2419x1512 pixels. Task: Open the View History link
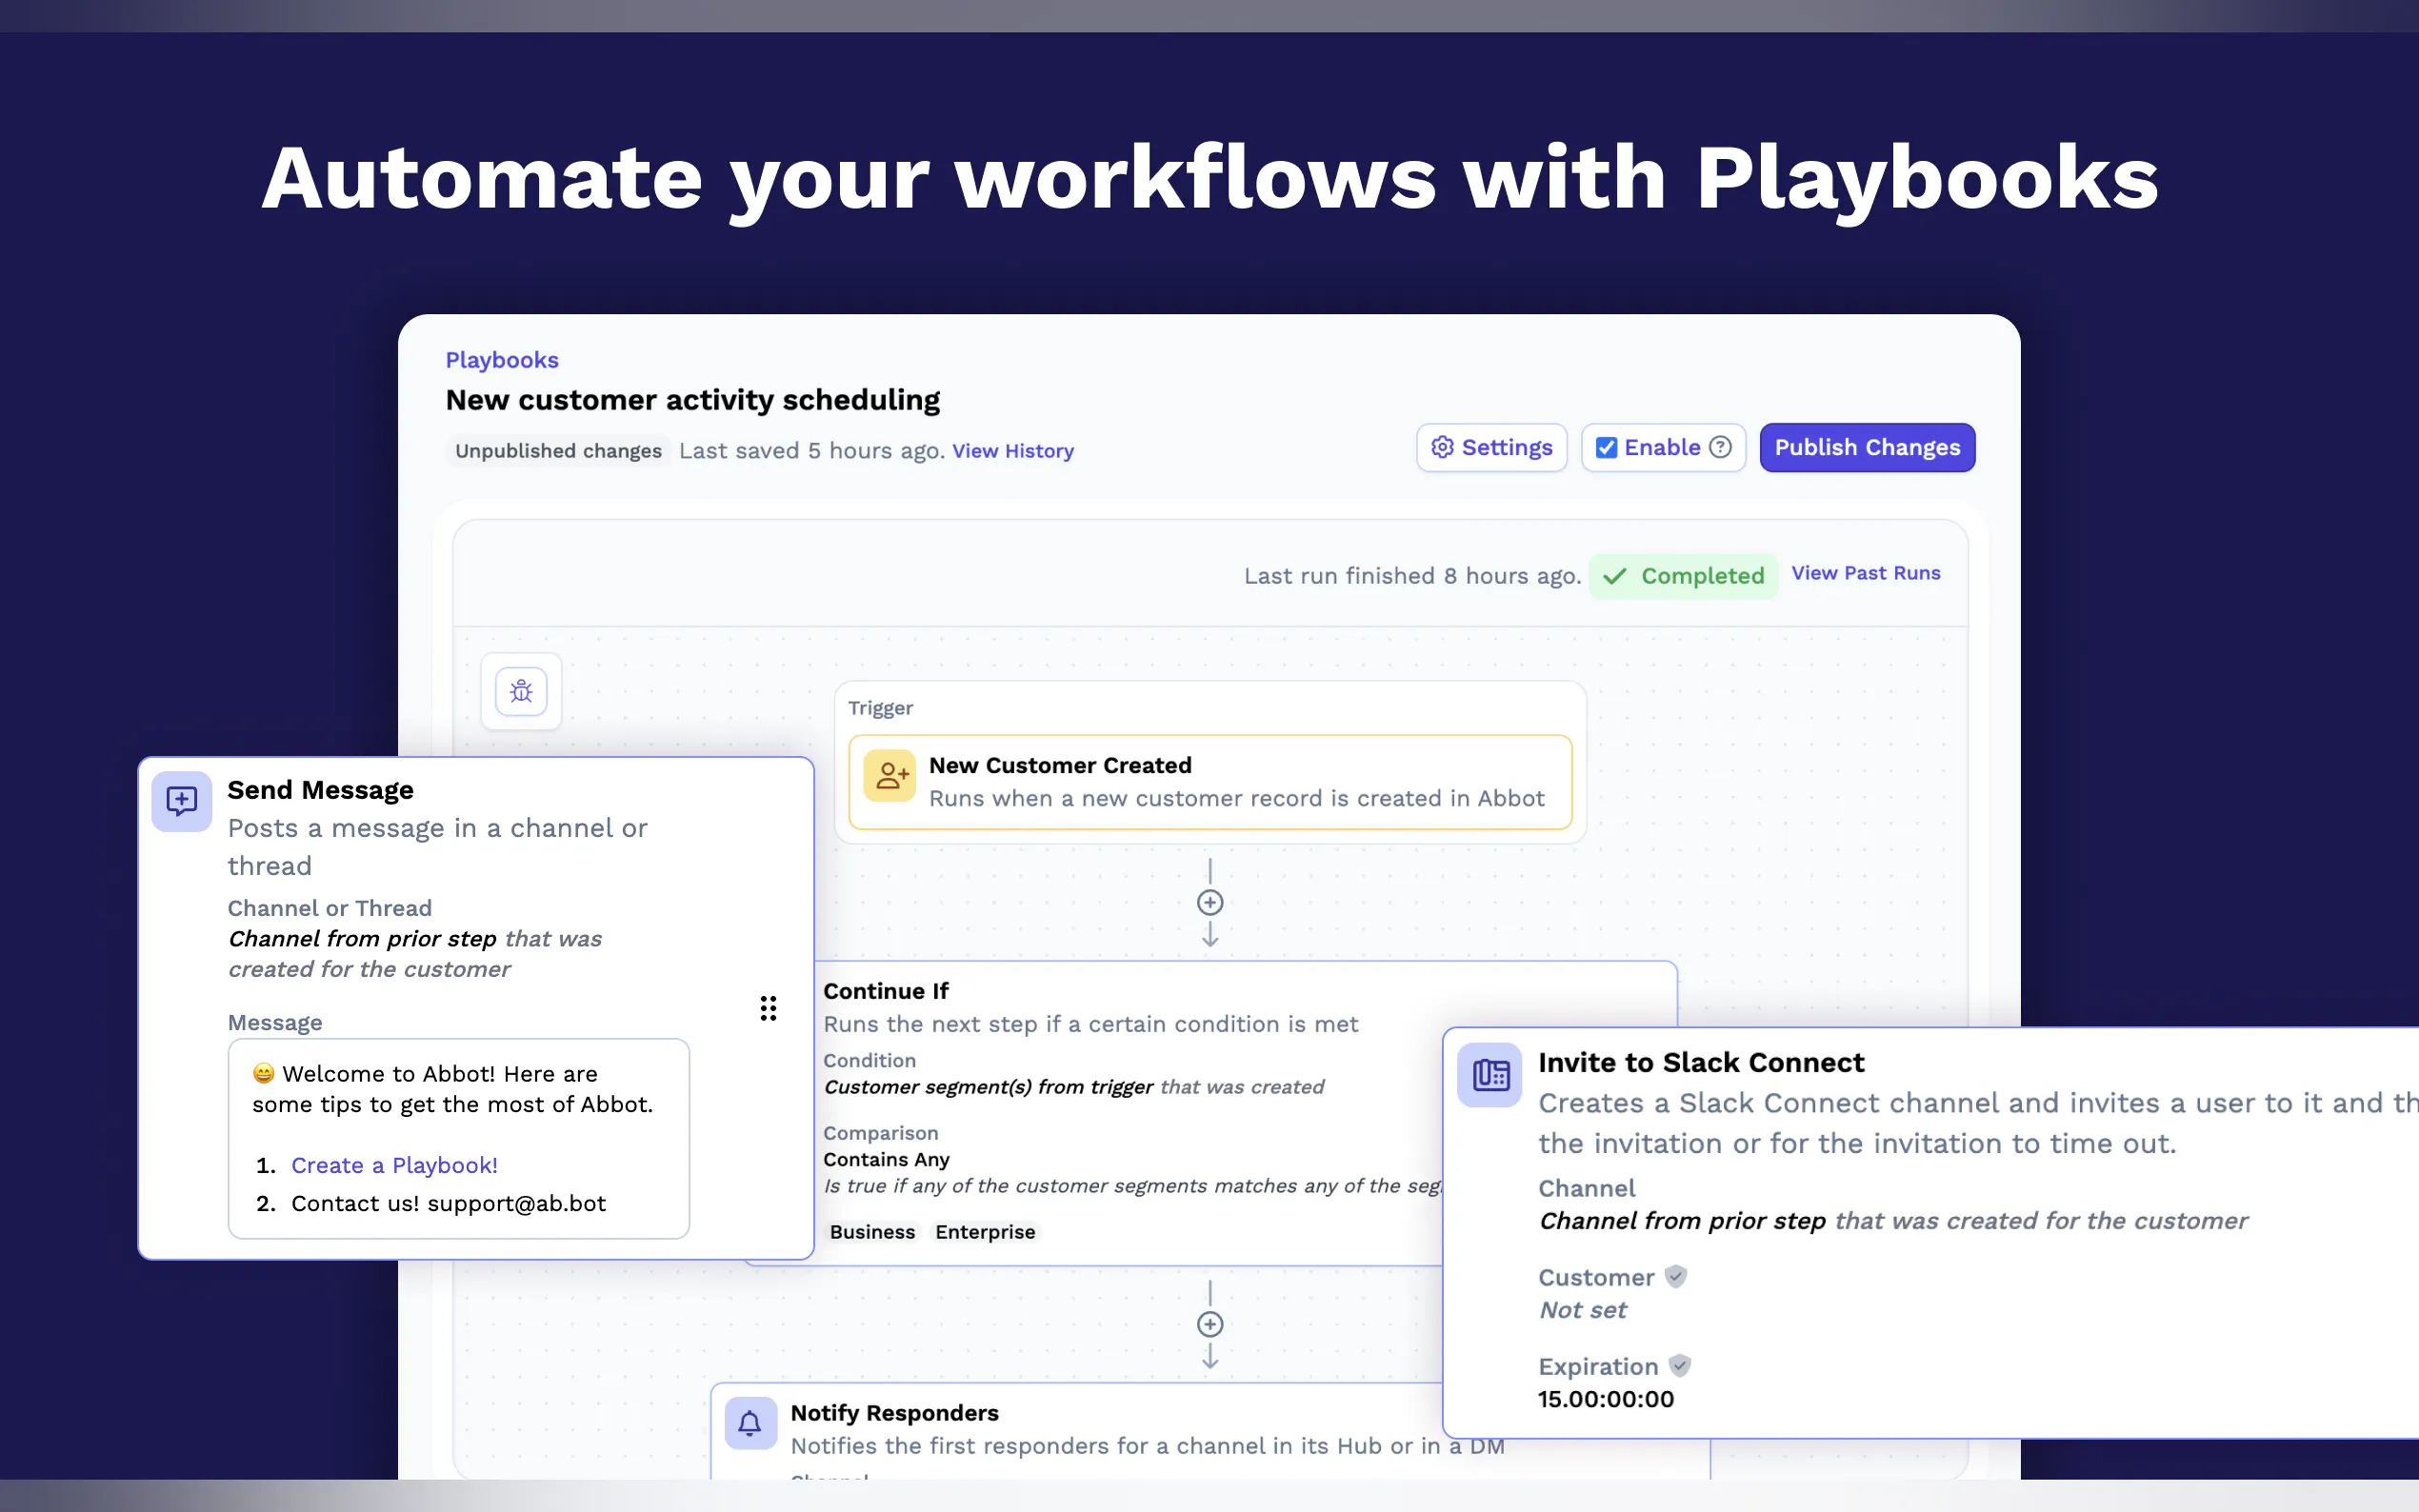click(1012, 451)
